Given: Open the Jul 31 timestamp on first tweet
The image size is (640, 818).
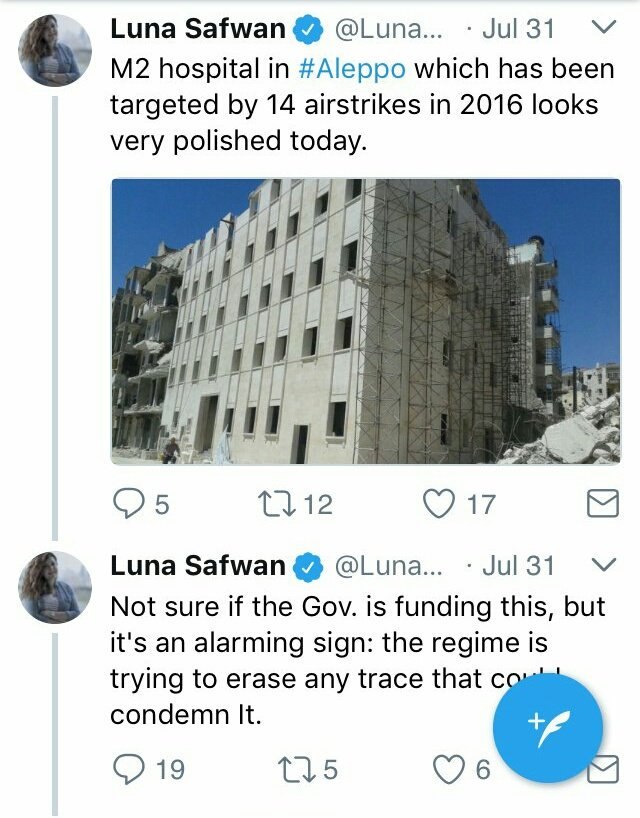Looking at the screenshot, I should coord(518,29).
